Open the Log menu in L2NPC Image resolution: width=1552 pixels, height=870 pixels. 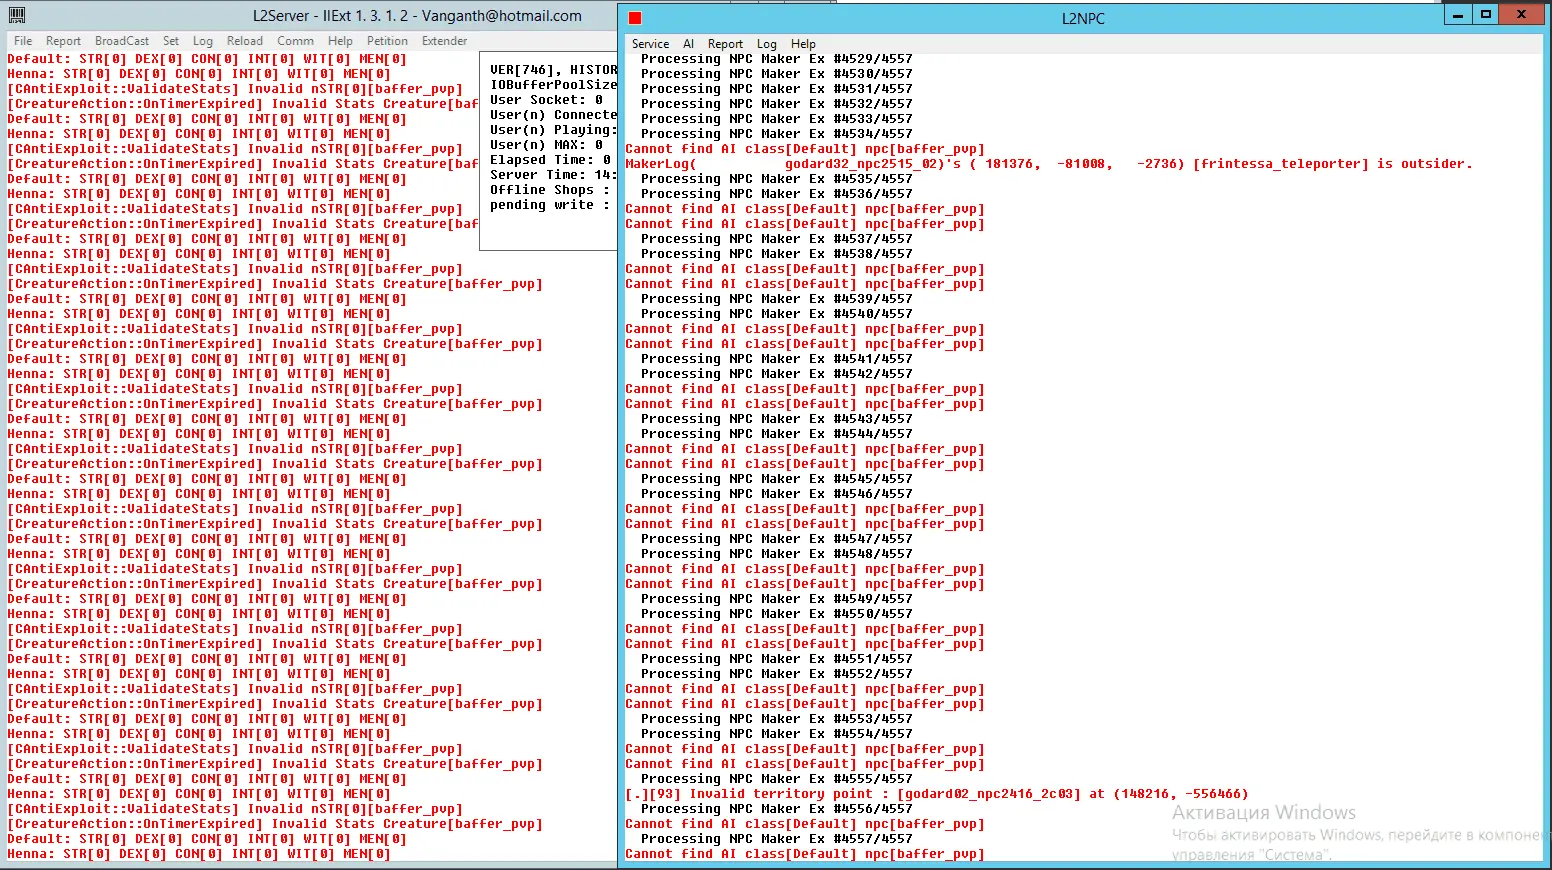click(767, 44)
